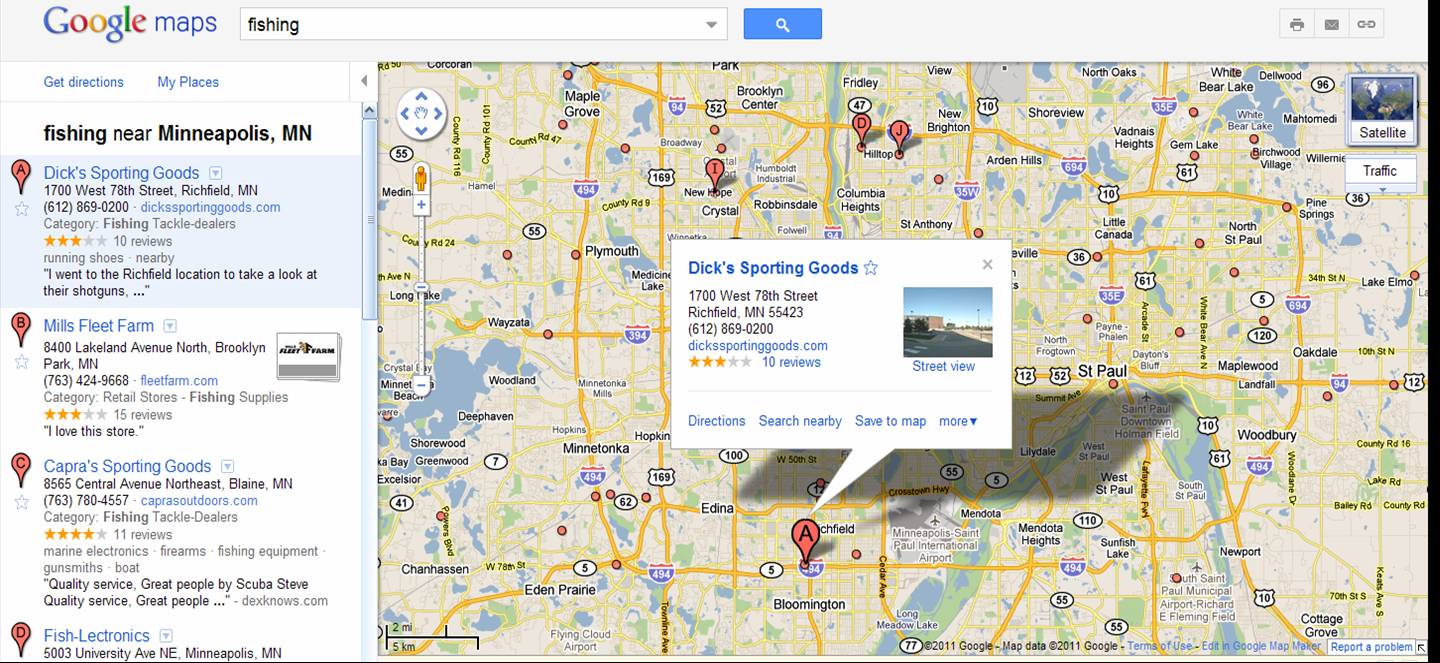Open the Street view thumbnail image
1440x663 pixels.
click(x=947, y=322)
